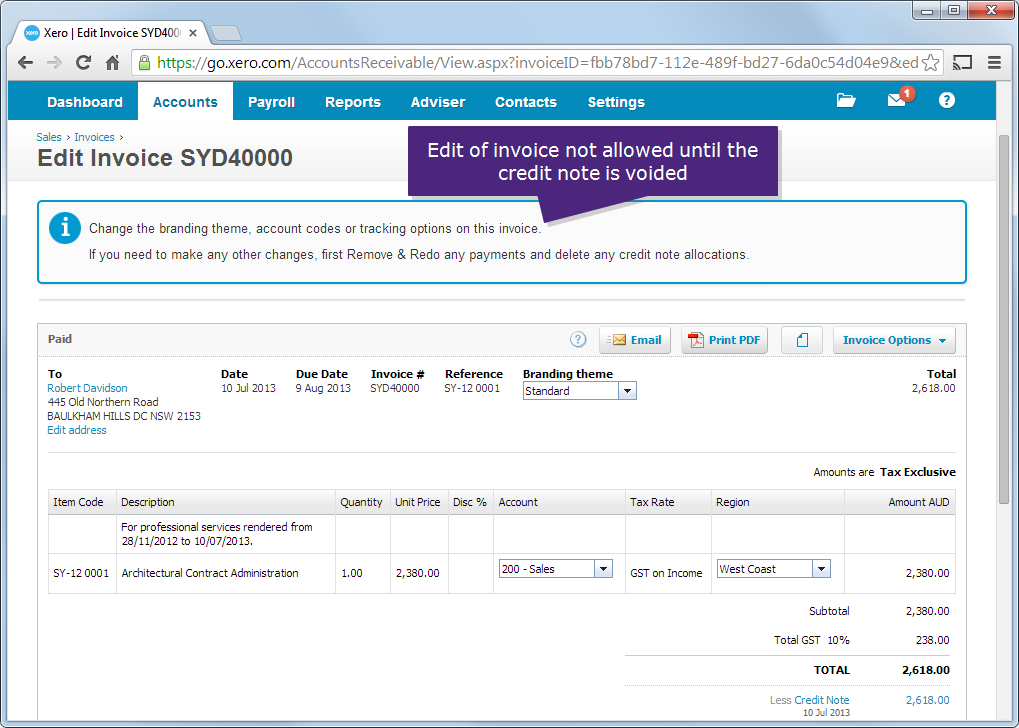Screen dimensions: 1019x728
Task: Bookmark the page using the star icon
Action: tap(929, 61)
